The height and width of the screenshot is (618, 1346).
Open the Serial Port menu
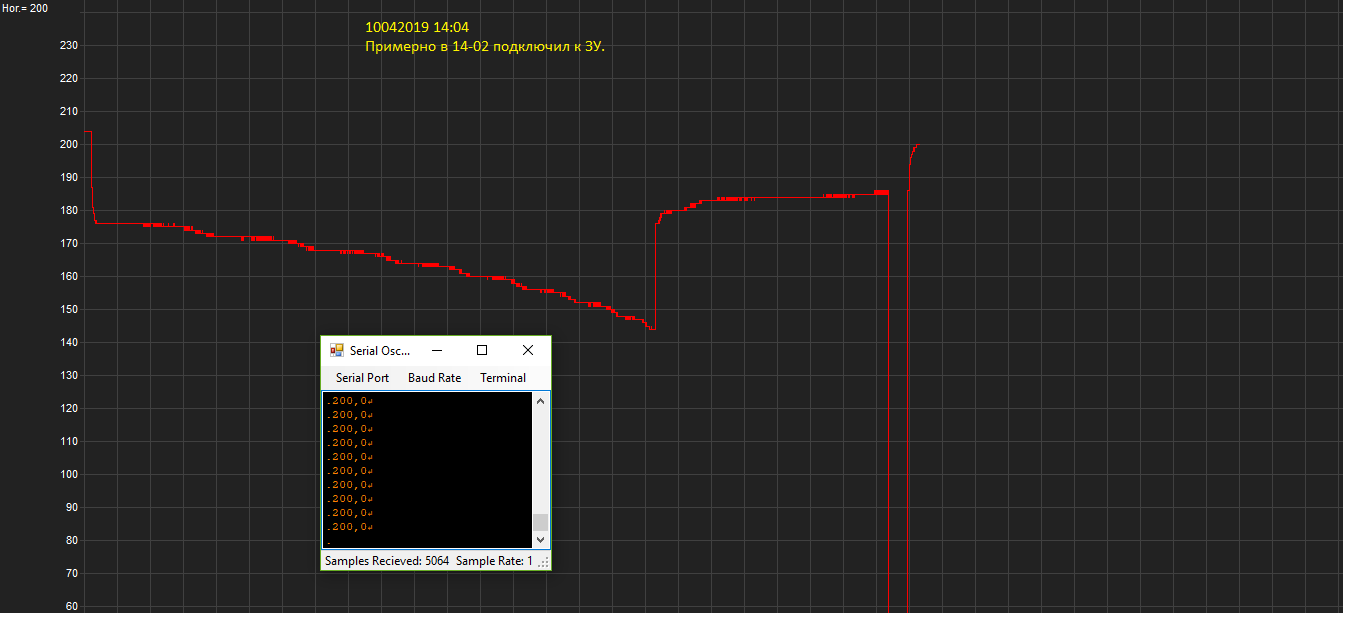[363, 378]
